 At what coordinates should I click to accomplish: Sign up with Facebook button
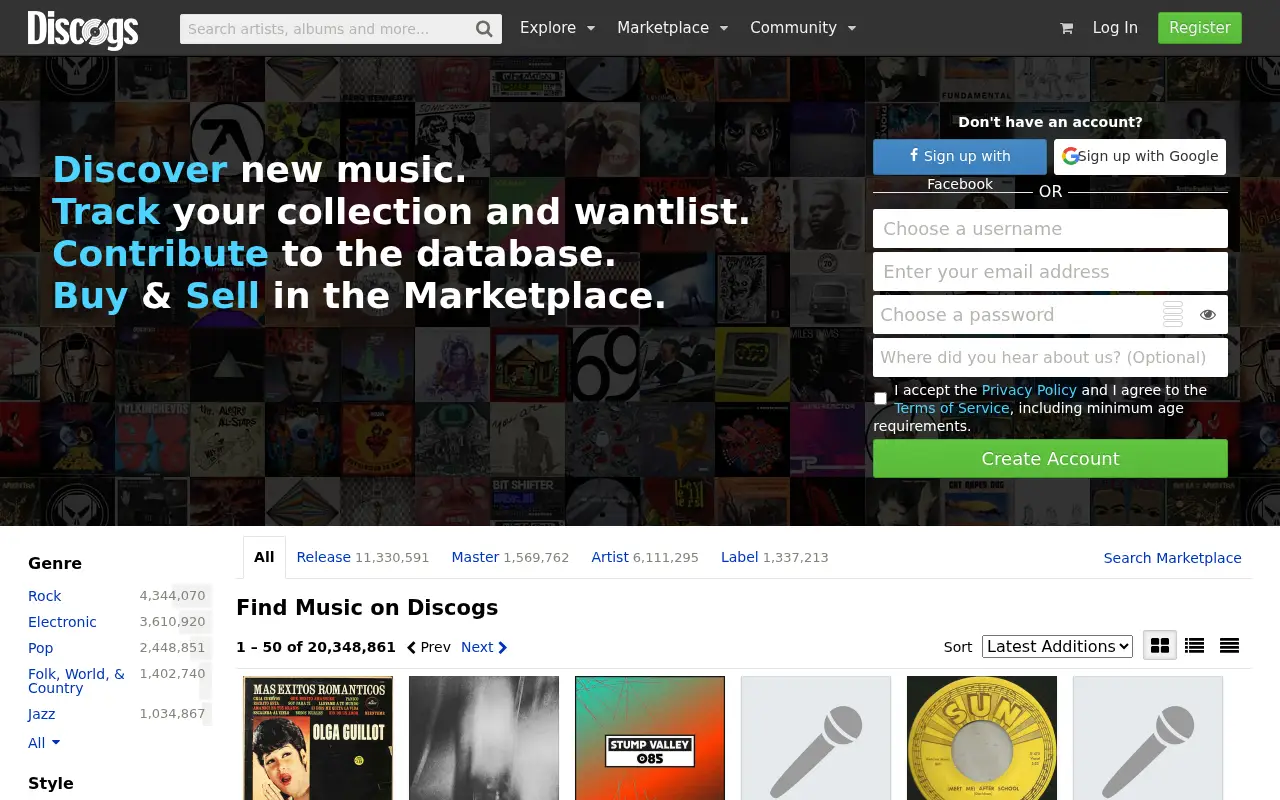[x=960, y=157]
